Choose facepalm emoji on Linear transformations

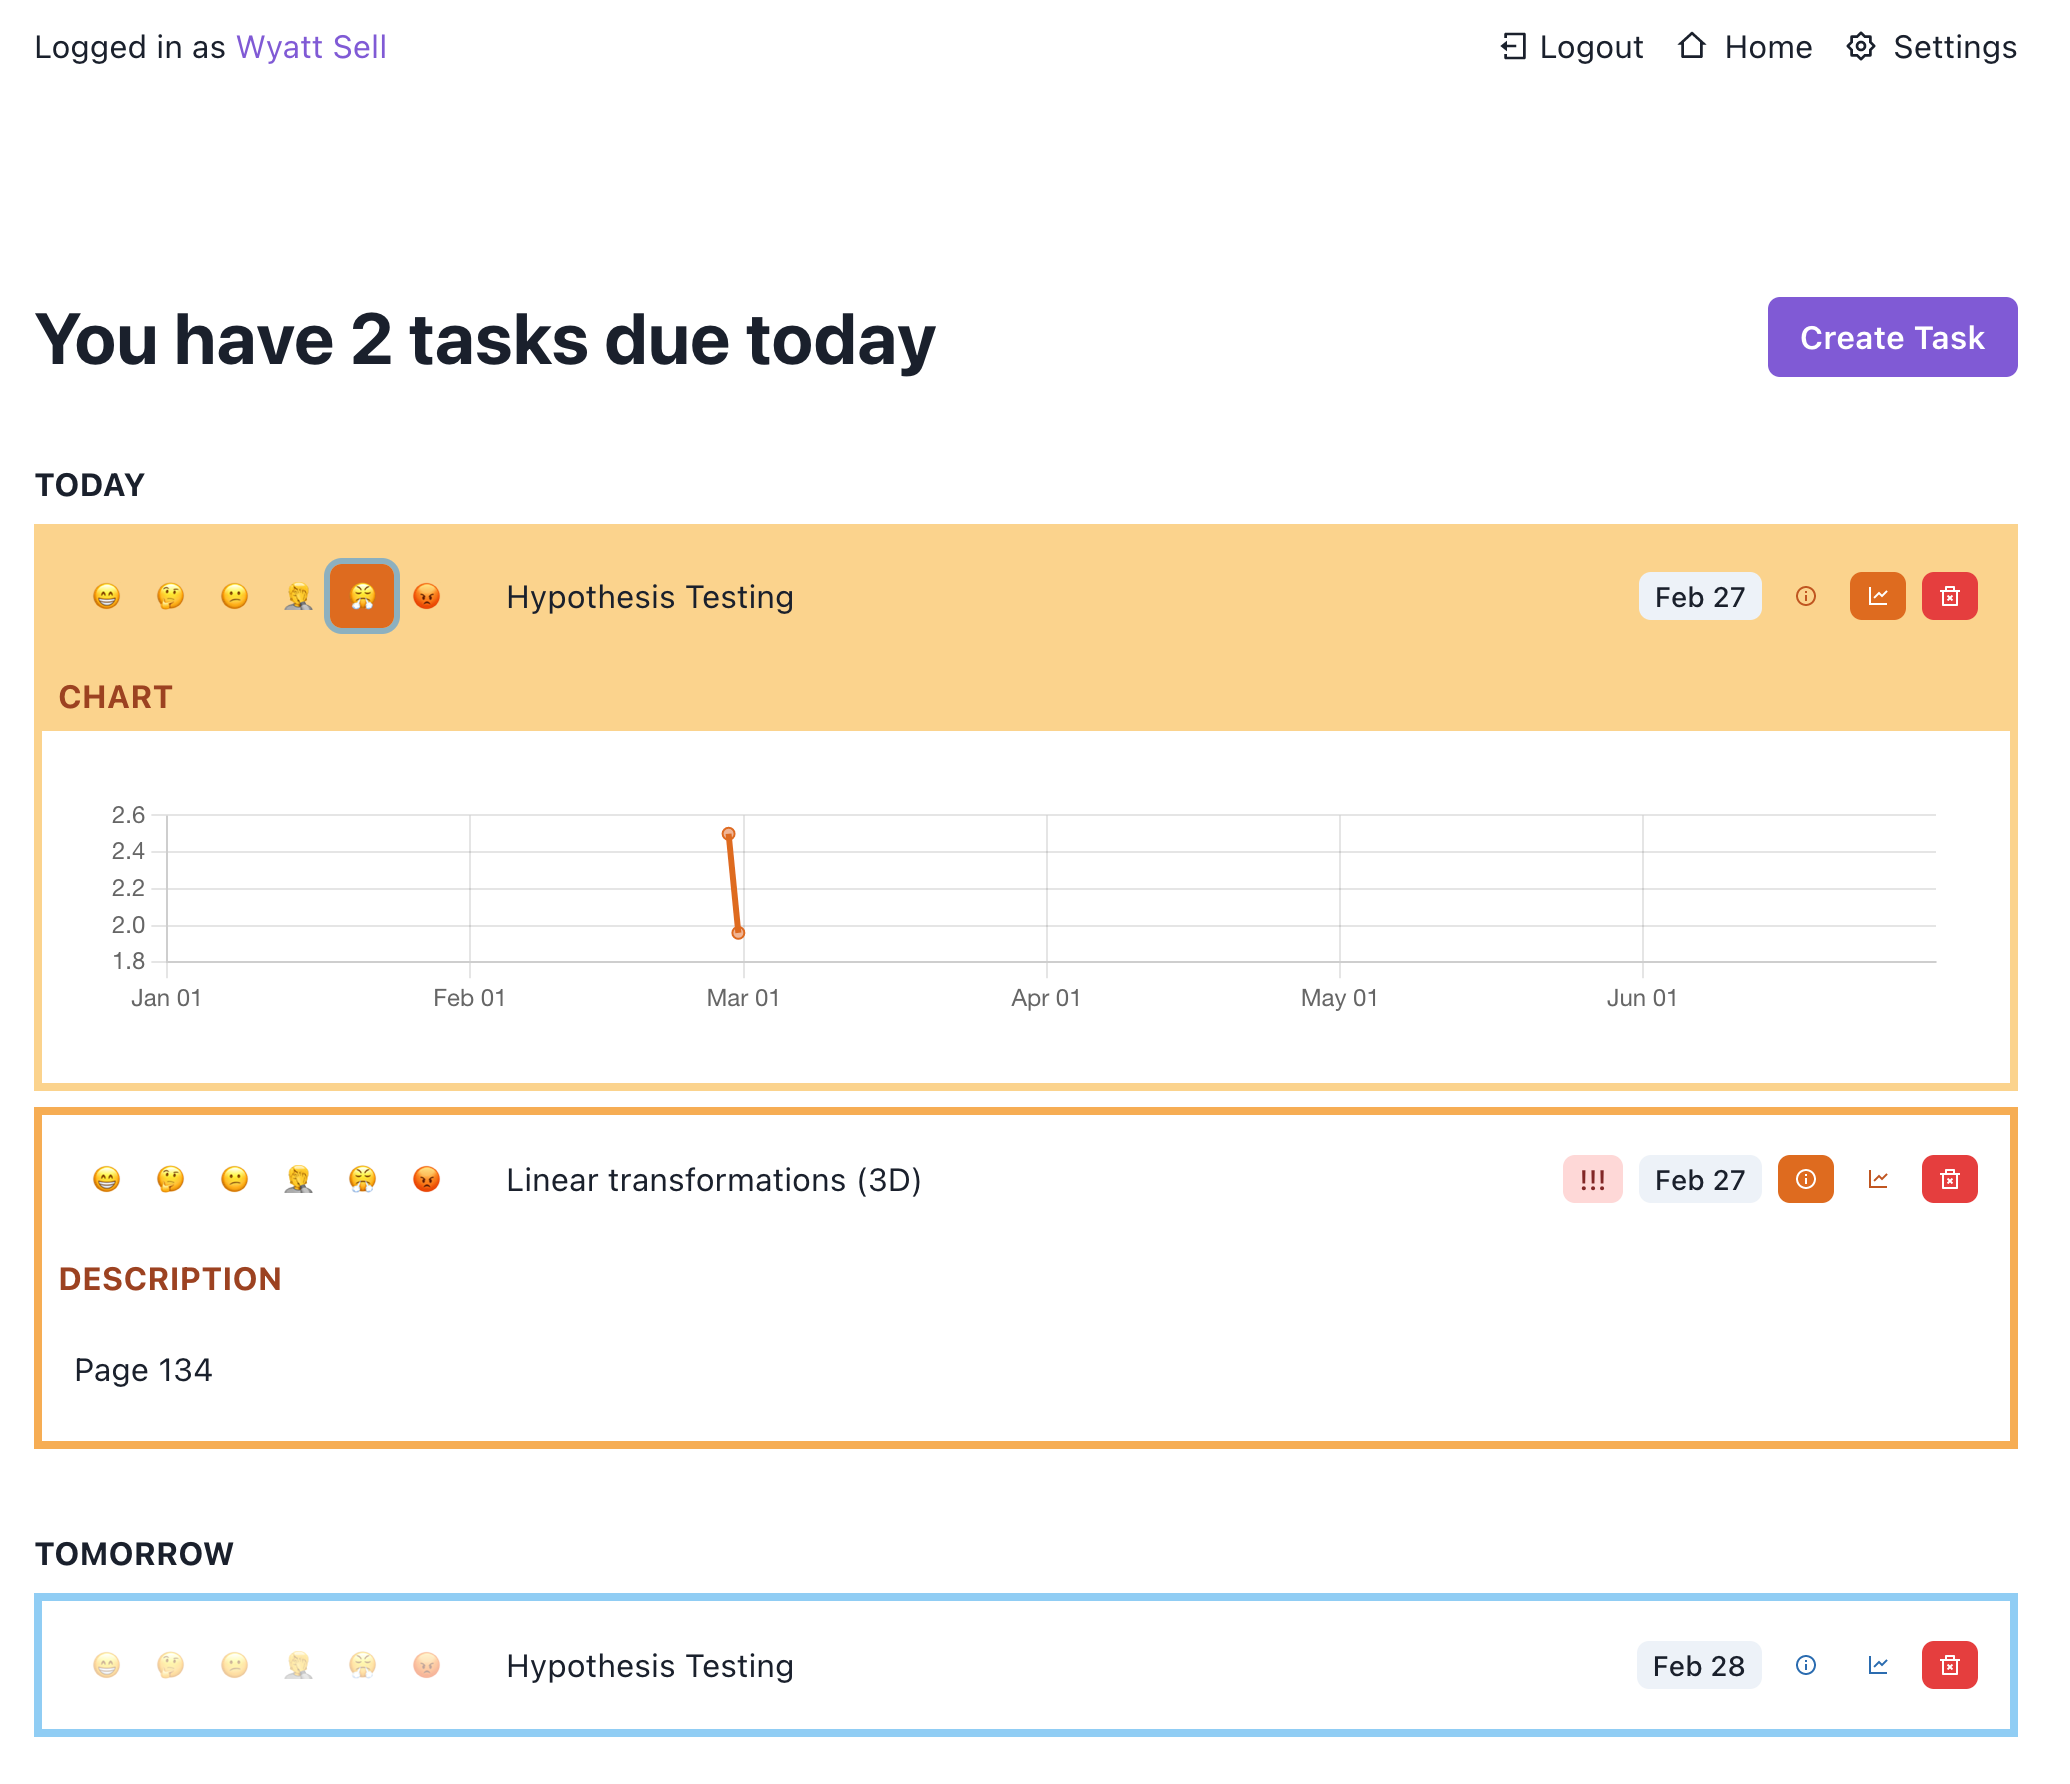click(298, 1180)
